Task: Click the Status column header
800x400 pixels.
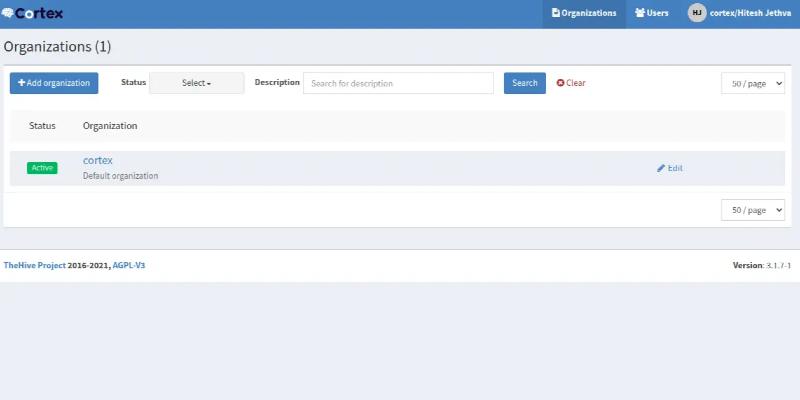Action: [x=42, y=126]
